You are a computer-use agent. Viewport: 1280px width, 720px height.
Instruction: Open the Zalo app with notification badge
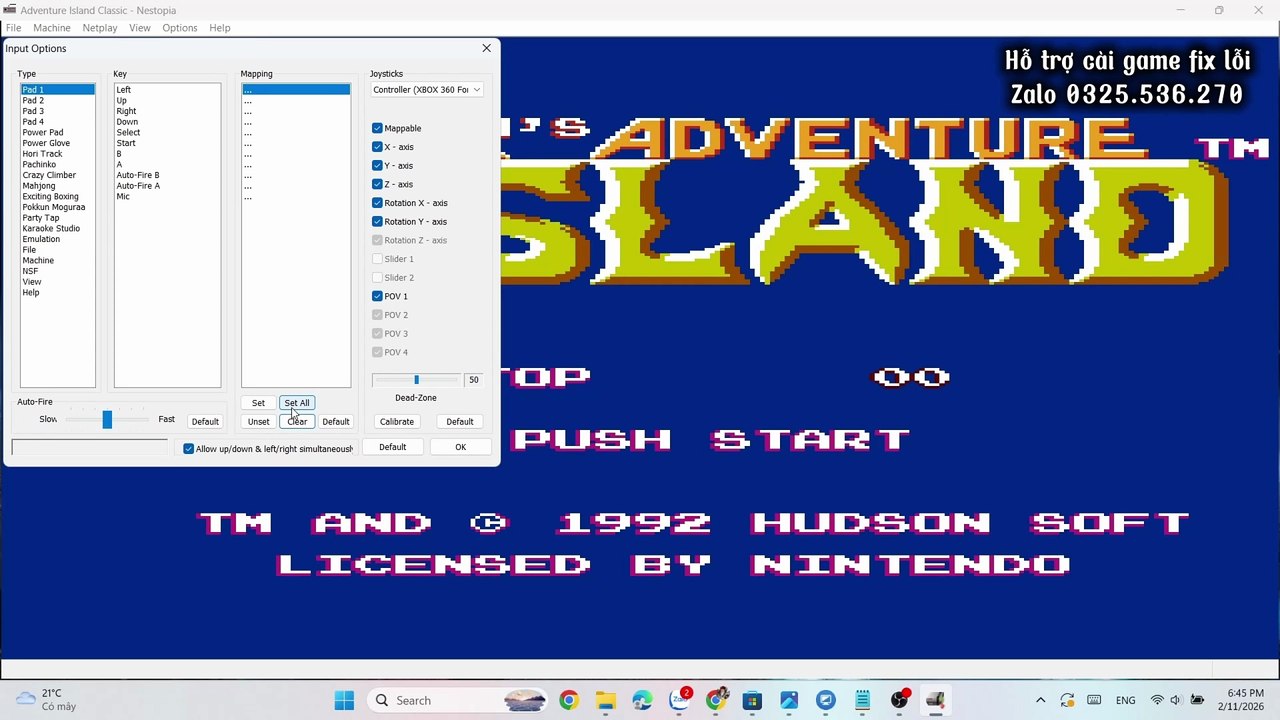(680, 699)
